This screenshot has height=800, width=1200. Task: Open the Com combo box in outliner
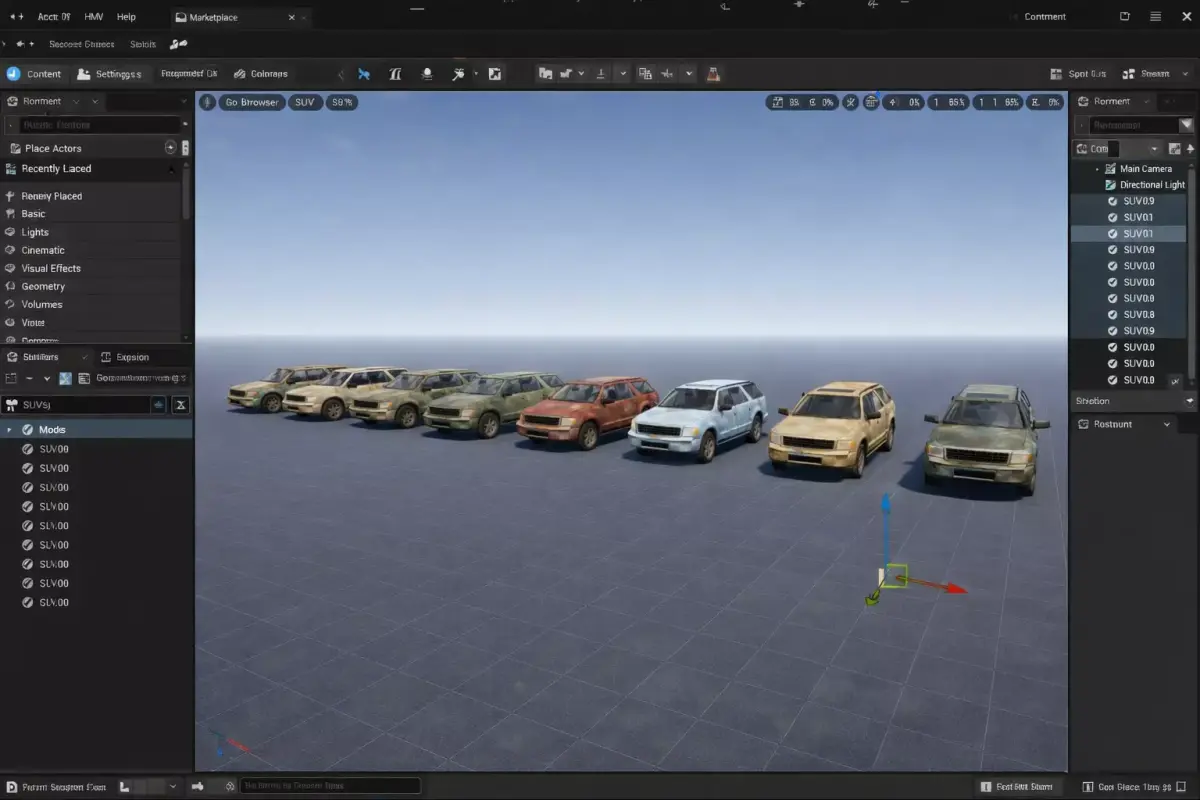tap(1117, 148)
